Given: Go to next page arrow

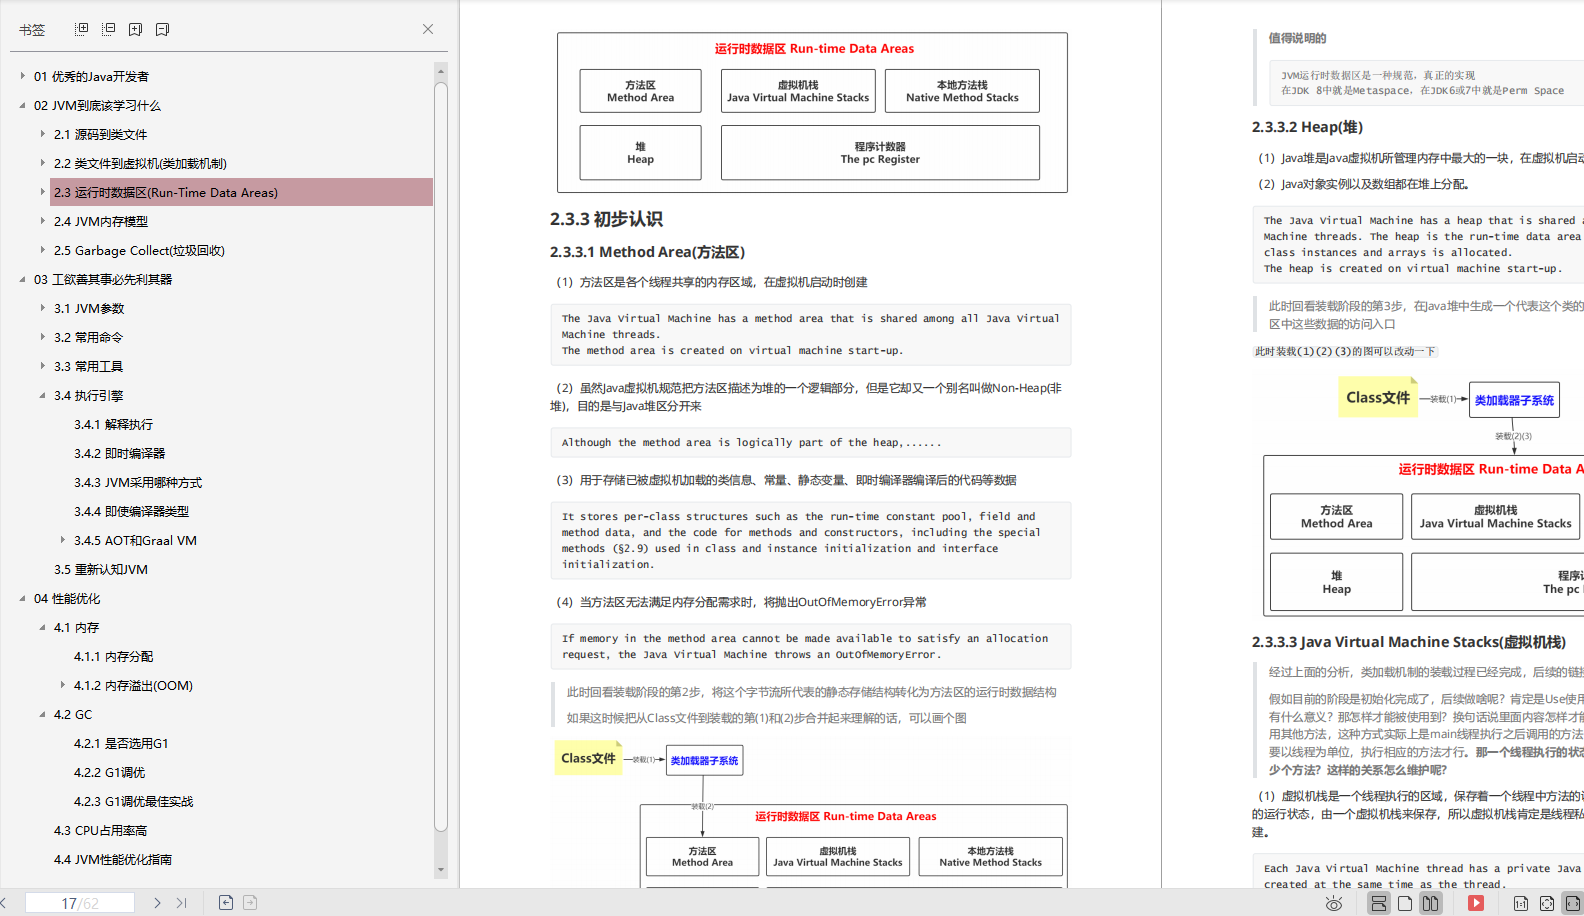Looking at the screenshot, I should pos(157,902).
